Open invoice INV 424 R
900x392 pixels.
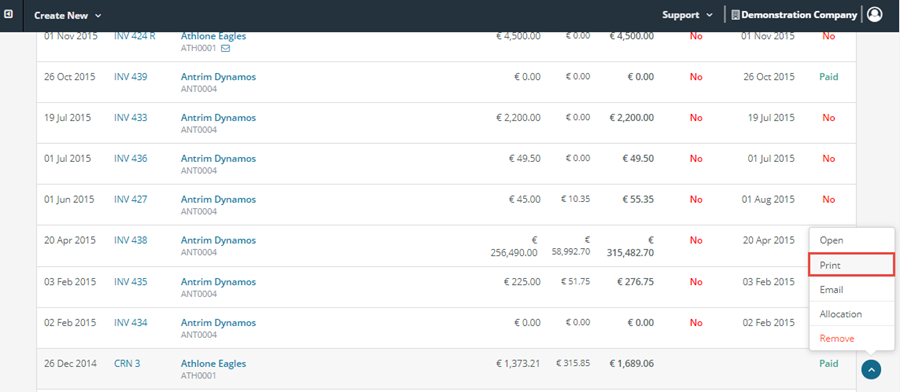[134, 36]
